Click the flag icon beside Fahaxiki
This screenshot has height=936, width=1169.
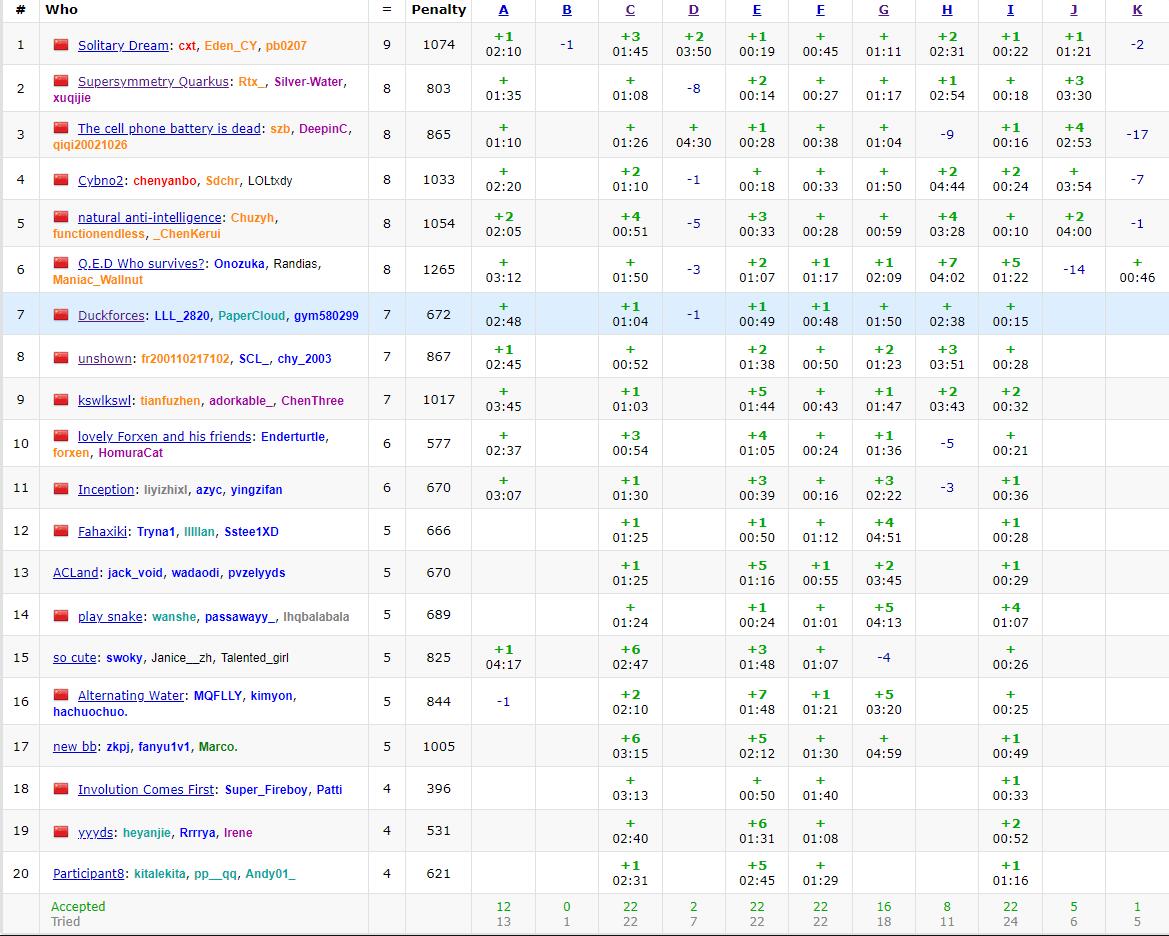[61, 531]
